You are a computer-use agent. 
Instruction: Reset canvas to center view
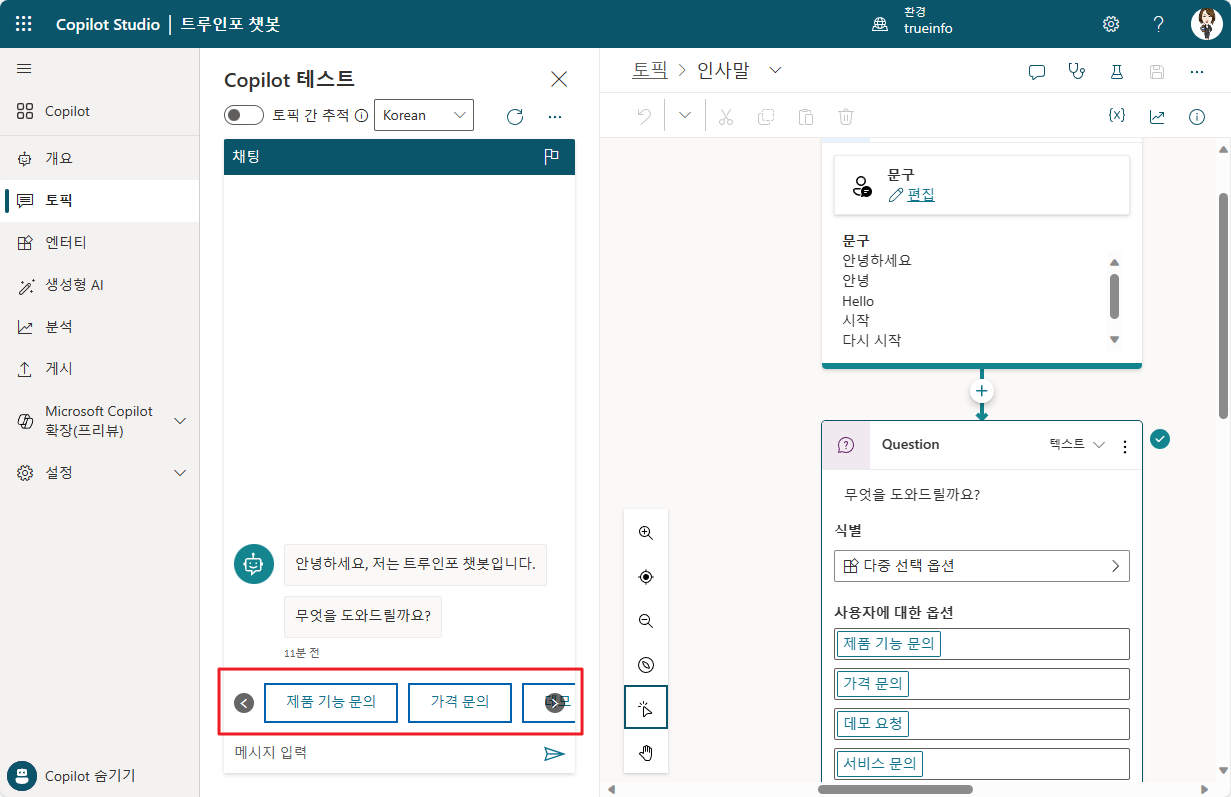coord(646,577)
